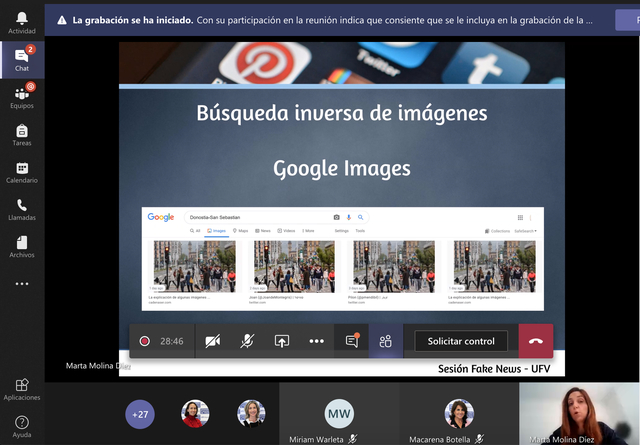Screen dimensions: 640x445
Task: Click first image result thumbnail
Action: point(195,267)
